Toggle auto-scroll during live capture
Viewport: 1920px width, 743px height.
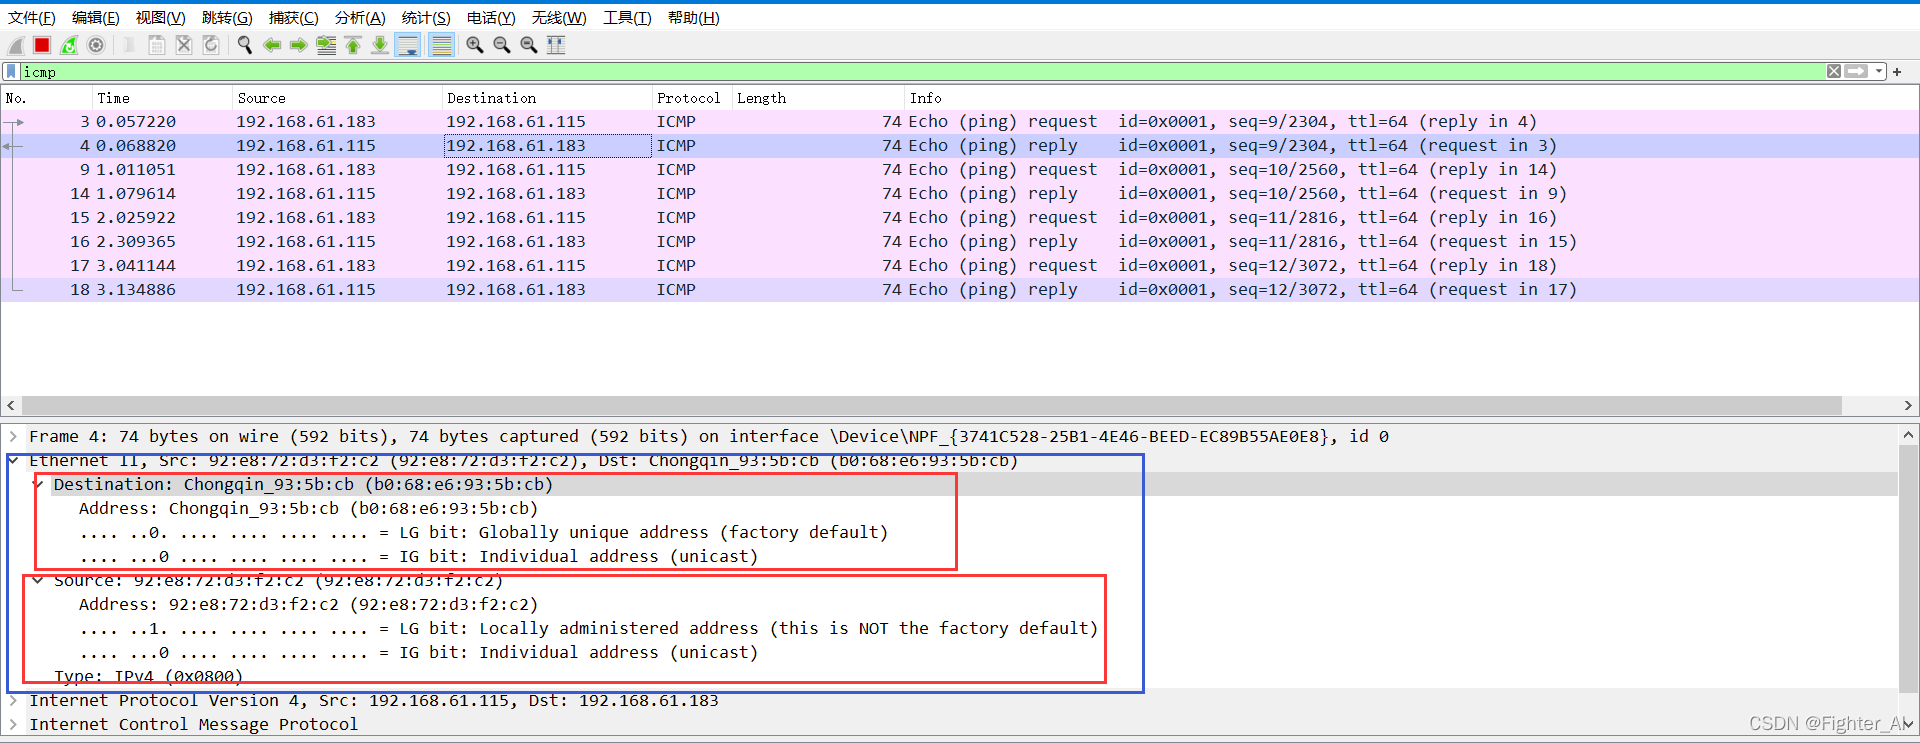click(408, 45)
